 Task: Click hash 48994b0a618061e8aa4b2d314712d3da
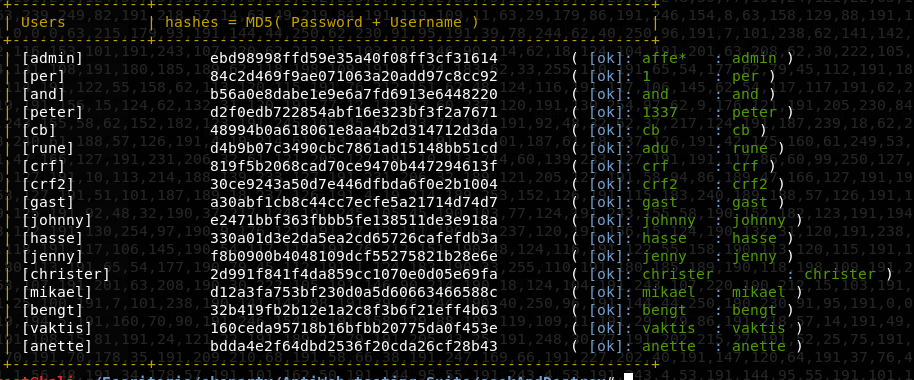(354, 131)
